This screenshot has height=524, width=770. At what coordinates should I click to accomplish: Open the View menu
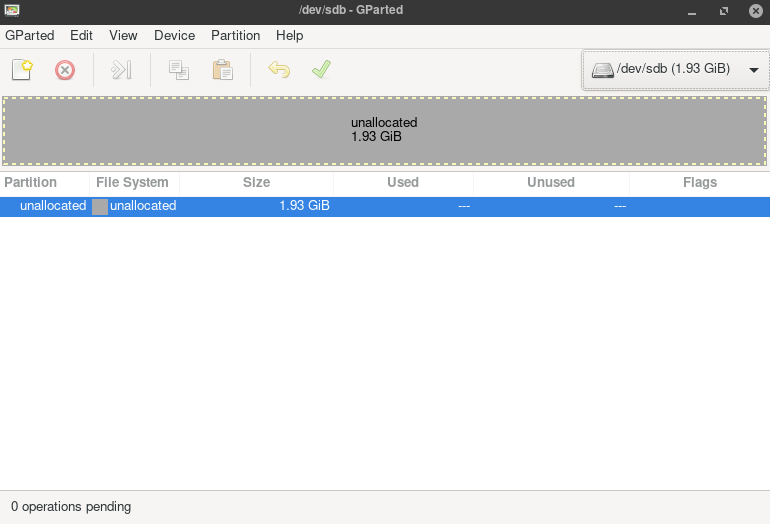123,35
